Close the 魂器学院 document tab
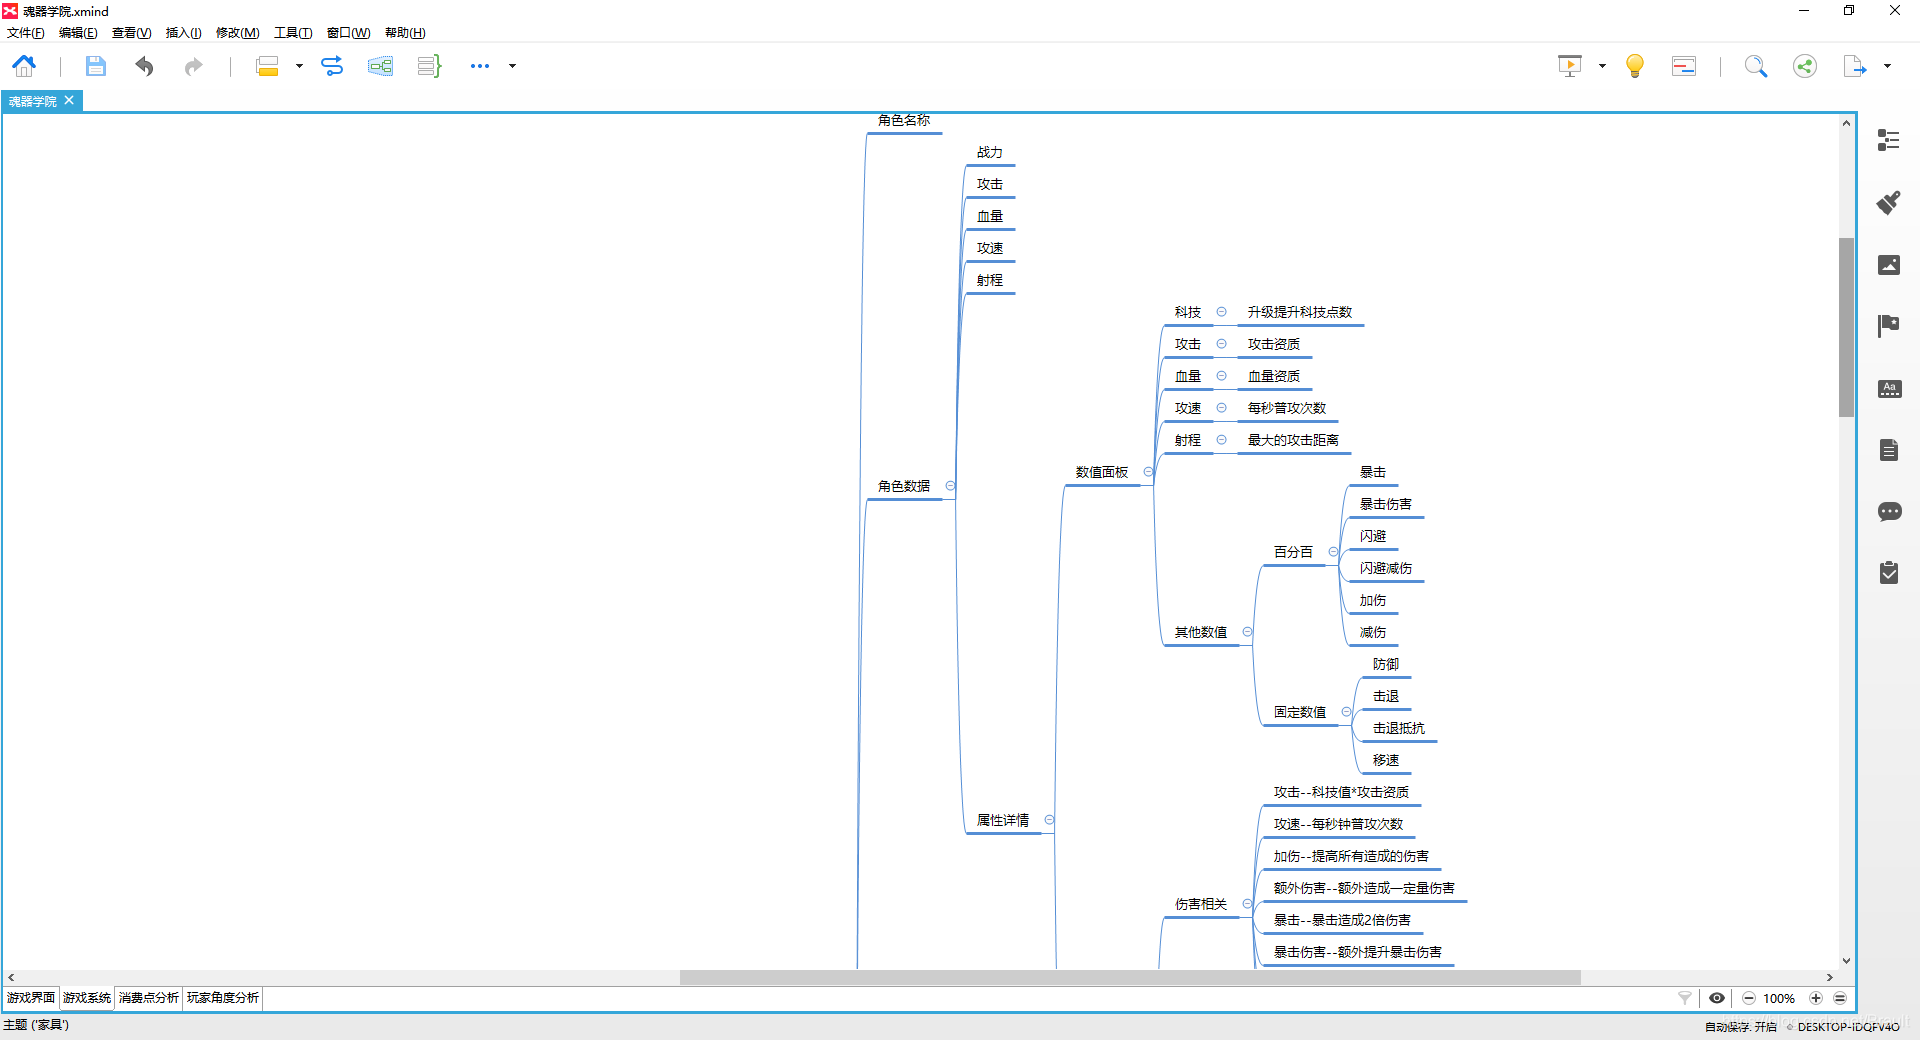Image resolution: width=1920 pixels, height=1040 pixels. (x=69, y=100)
